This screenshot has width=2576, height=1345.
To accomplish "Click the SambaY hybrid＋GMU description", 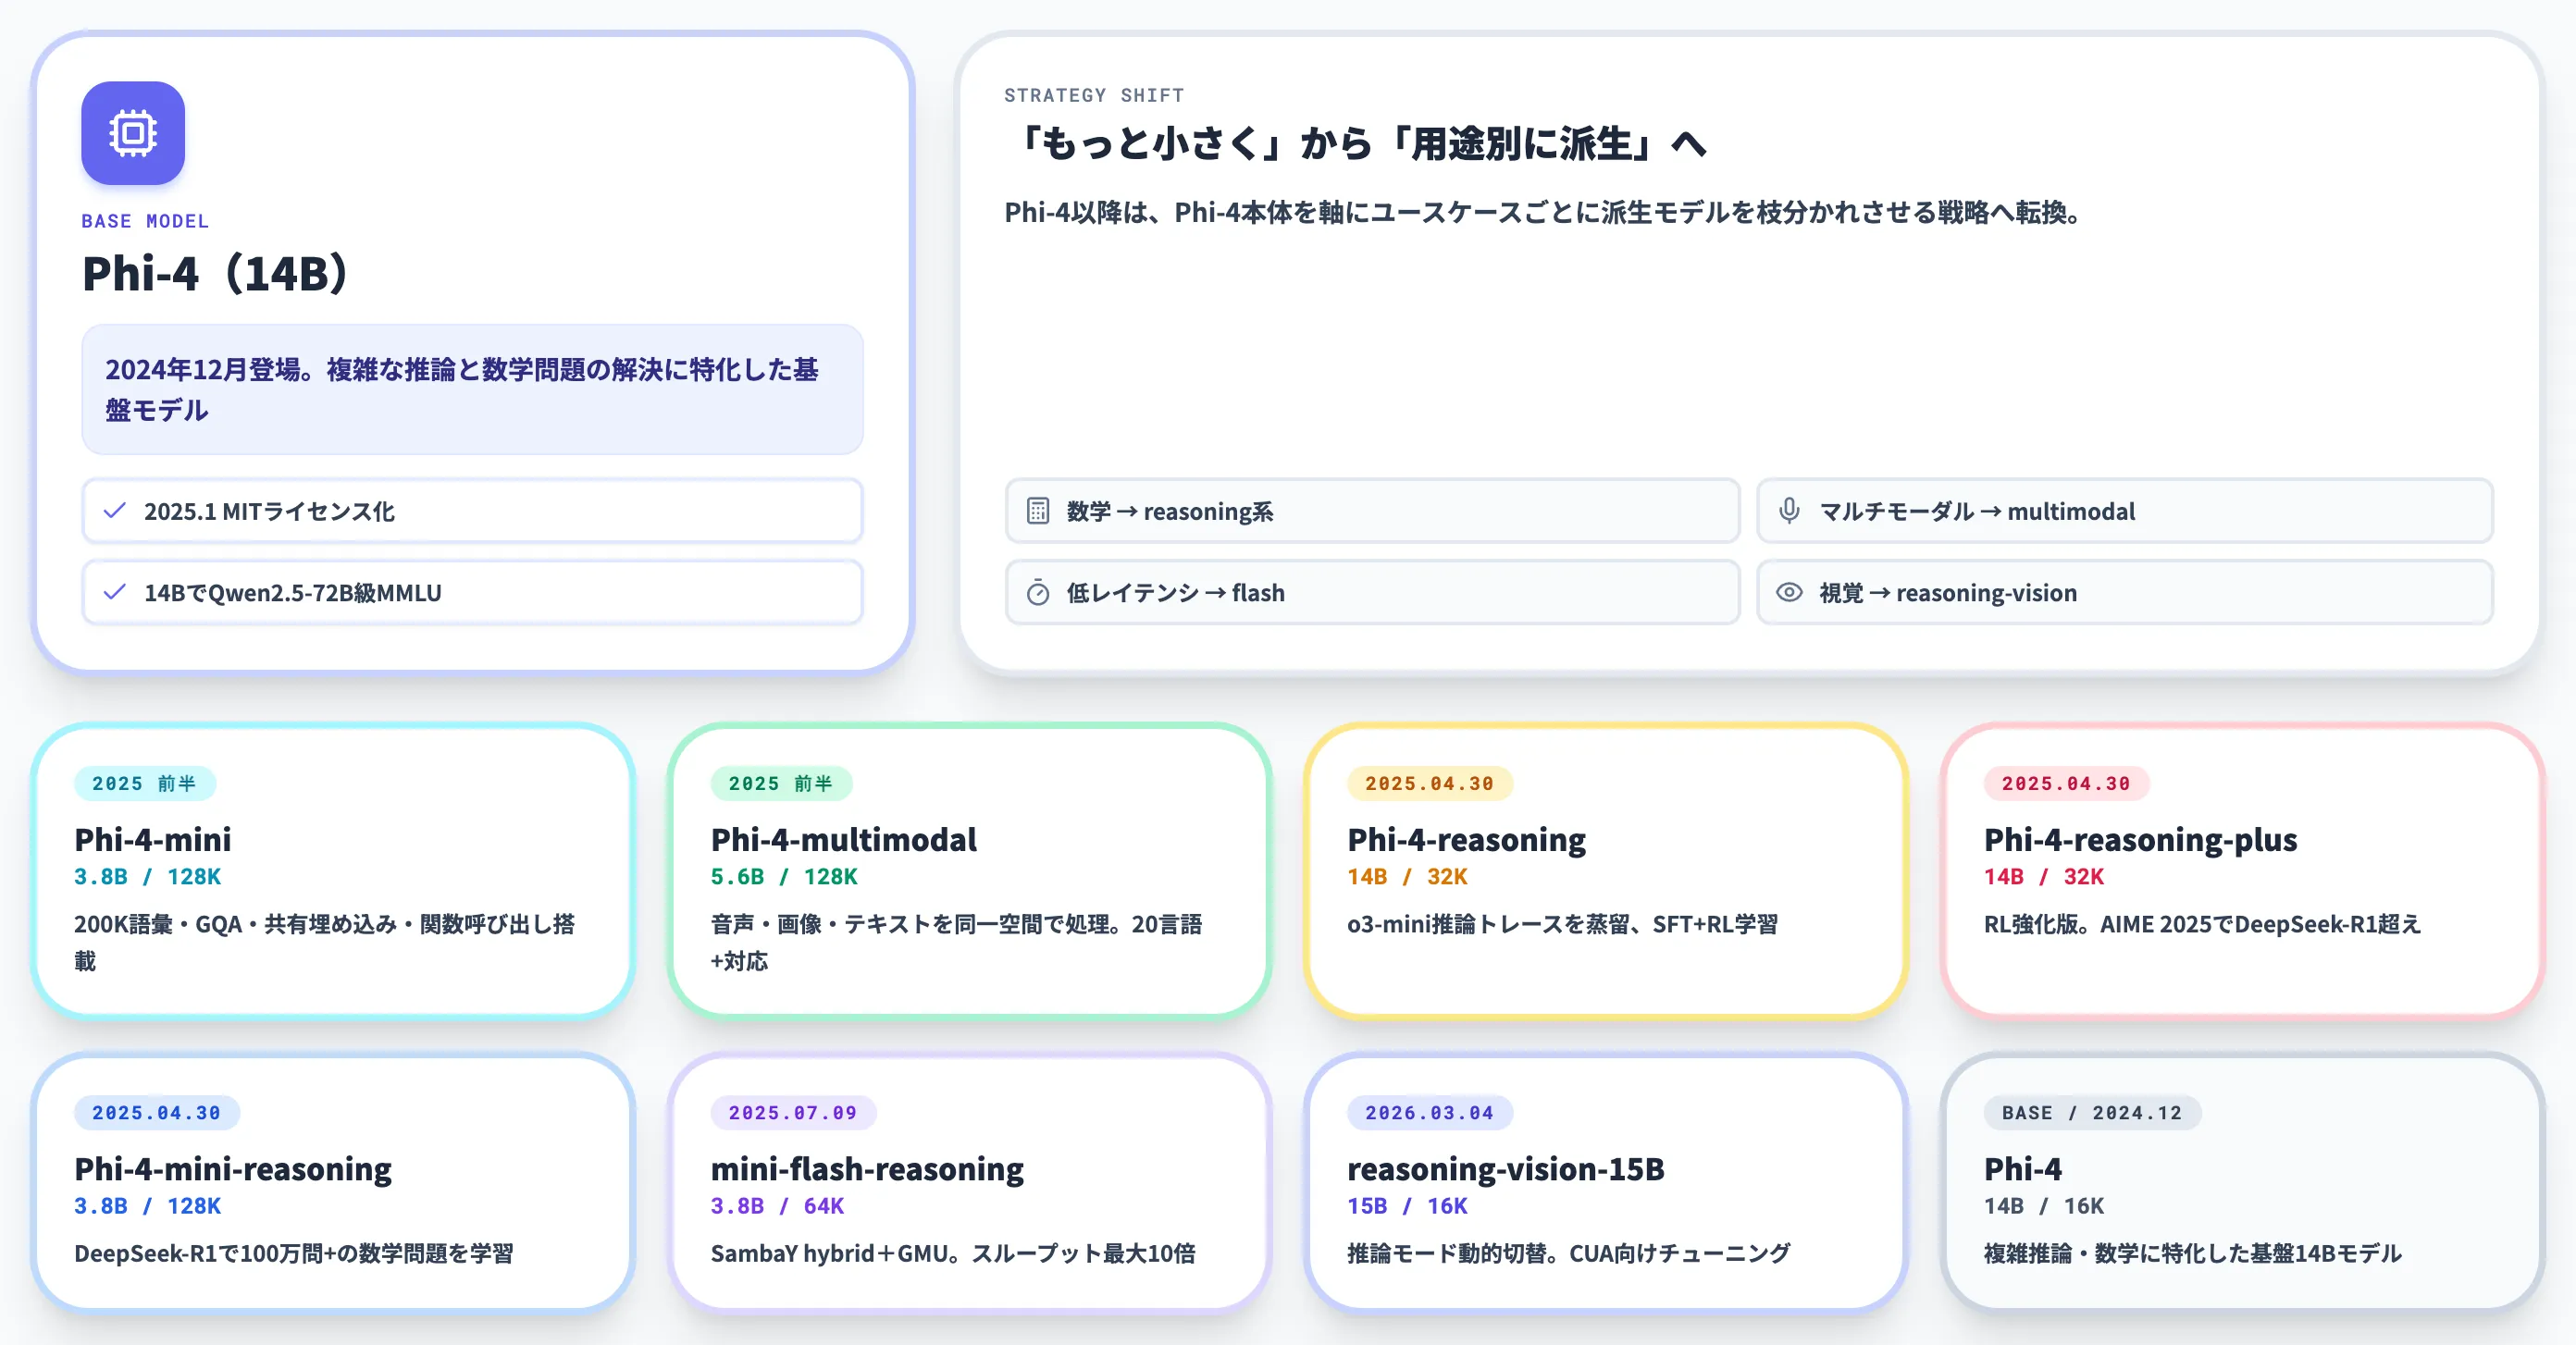I will [953, 1253].
